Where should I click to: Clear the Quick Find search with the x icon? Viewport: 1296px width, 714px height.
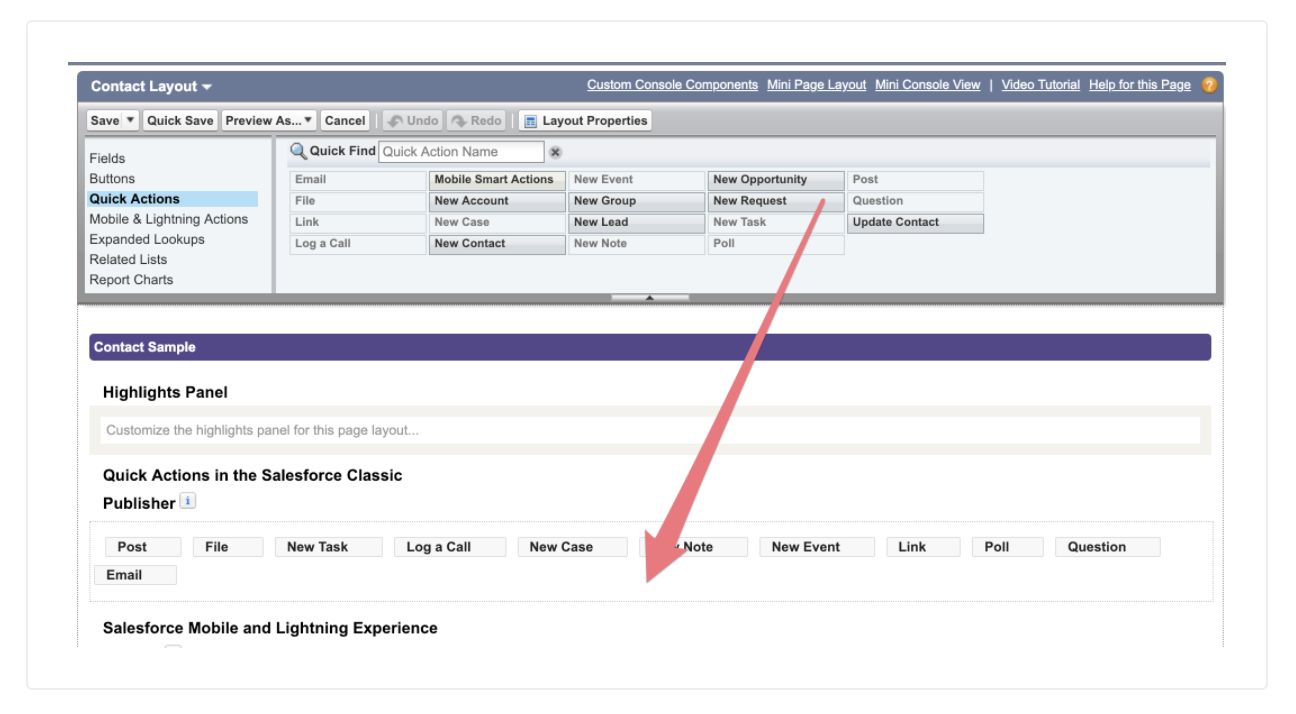[x=555, y=152]
